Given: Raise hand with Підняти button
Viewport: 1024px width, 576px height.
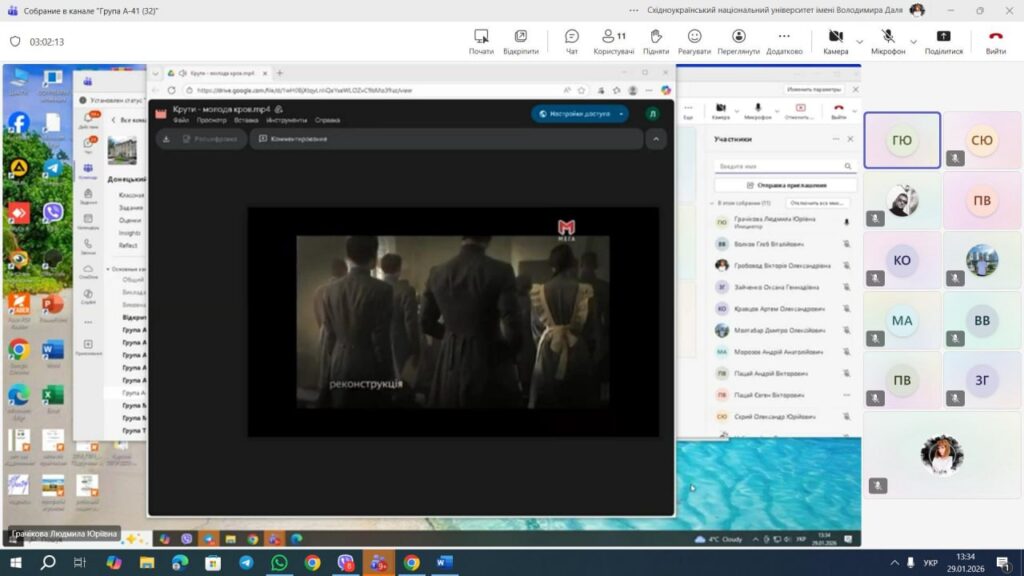Looking at the screenshot, I should [656, 41].
